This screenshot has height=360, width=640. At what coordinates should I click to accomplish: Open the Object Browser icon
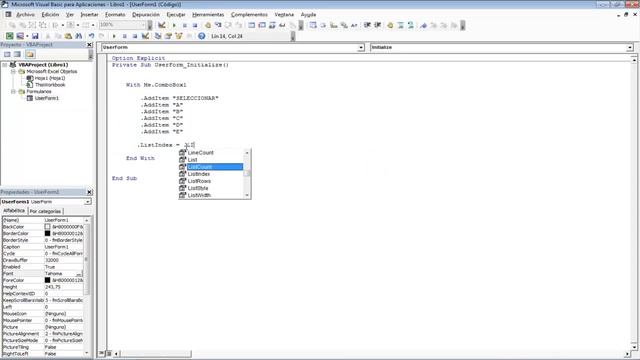(178, 36)
